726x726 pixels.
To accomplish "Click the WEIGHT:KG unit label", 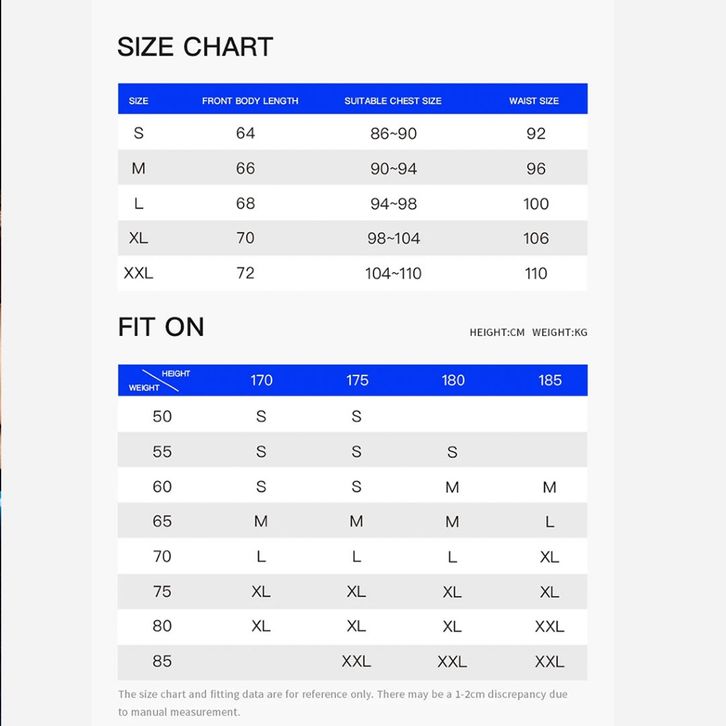I will pos(560,333).
